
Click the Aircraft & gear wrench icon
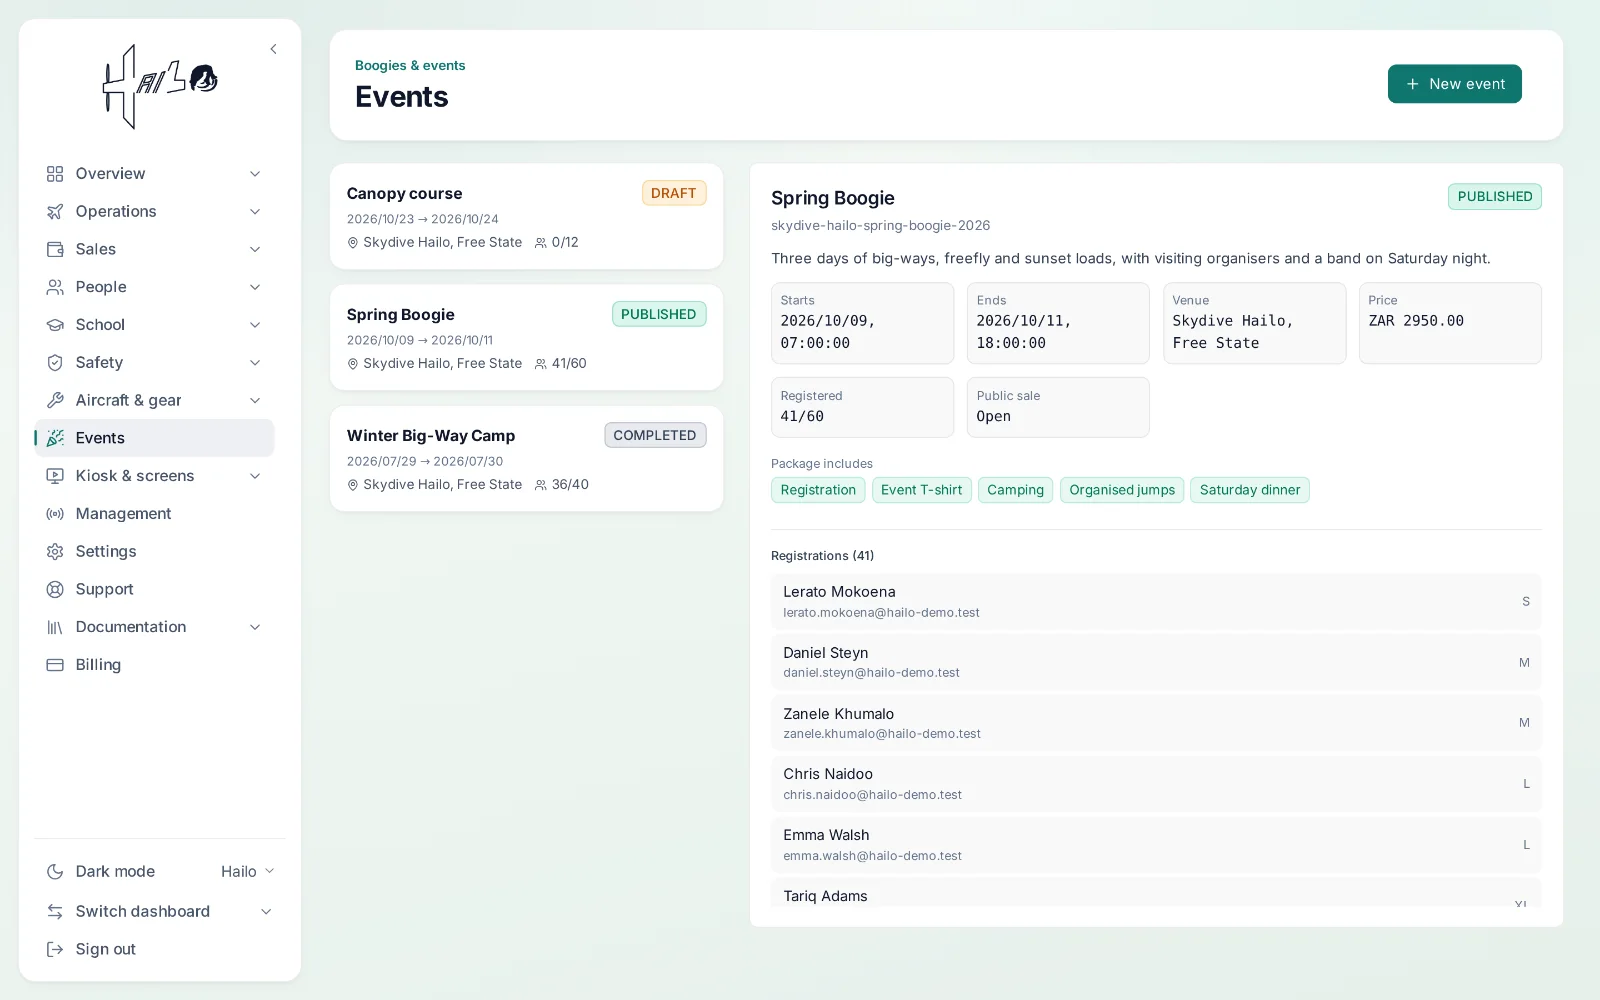pyautogui.click(x=55, y=400)
